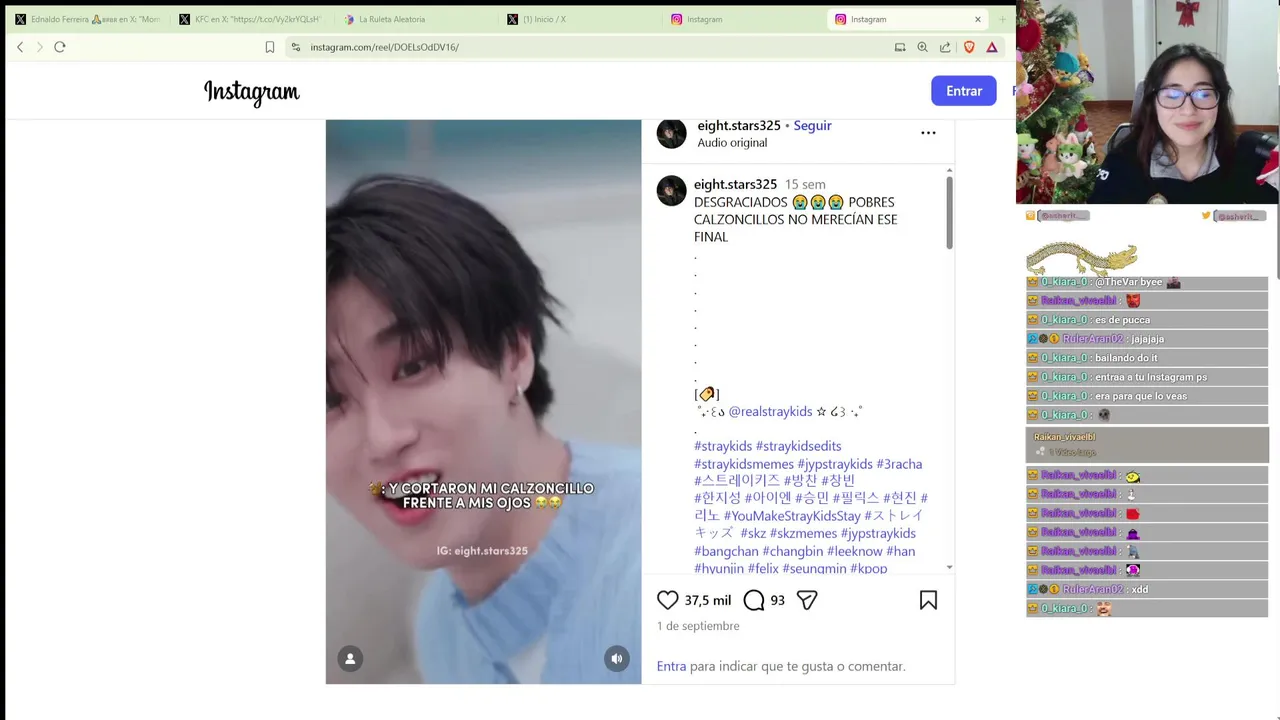Click the caption scrollbar down arrow
1280x720 pixels.
pyautogui.click(x=949, y=567)
